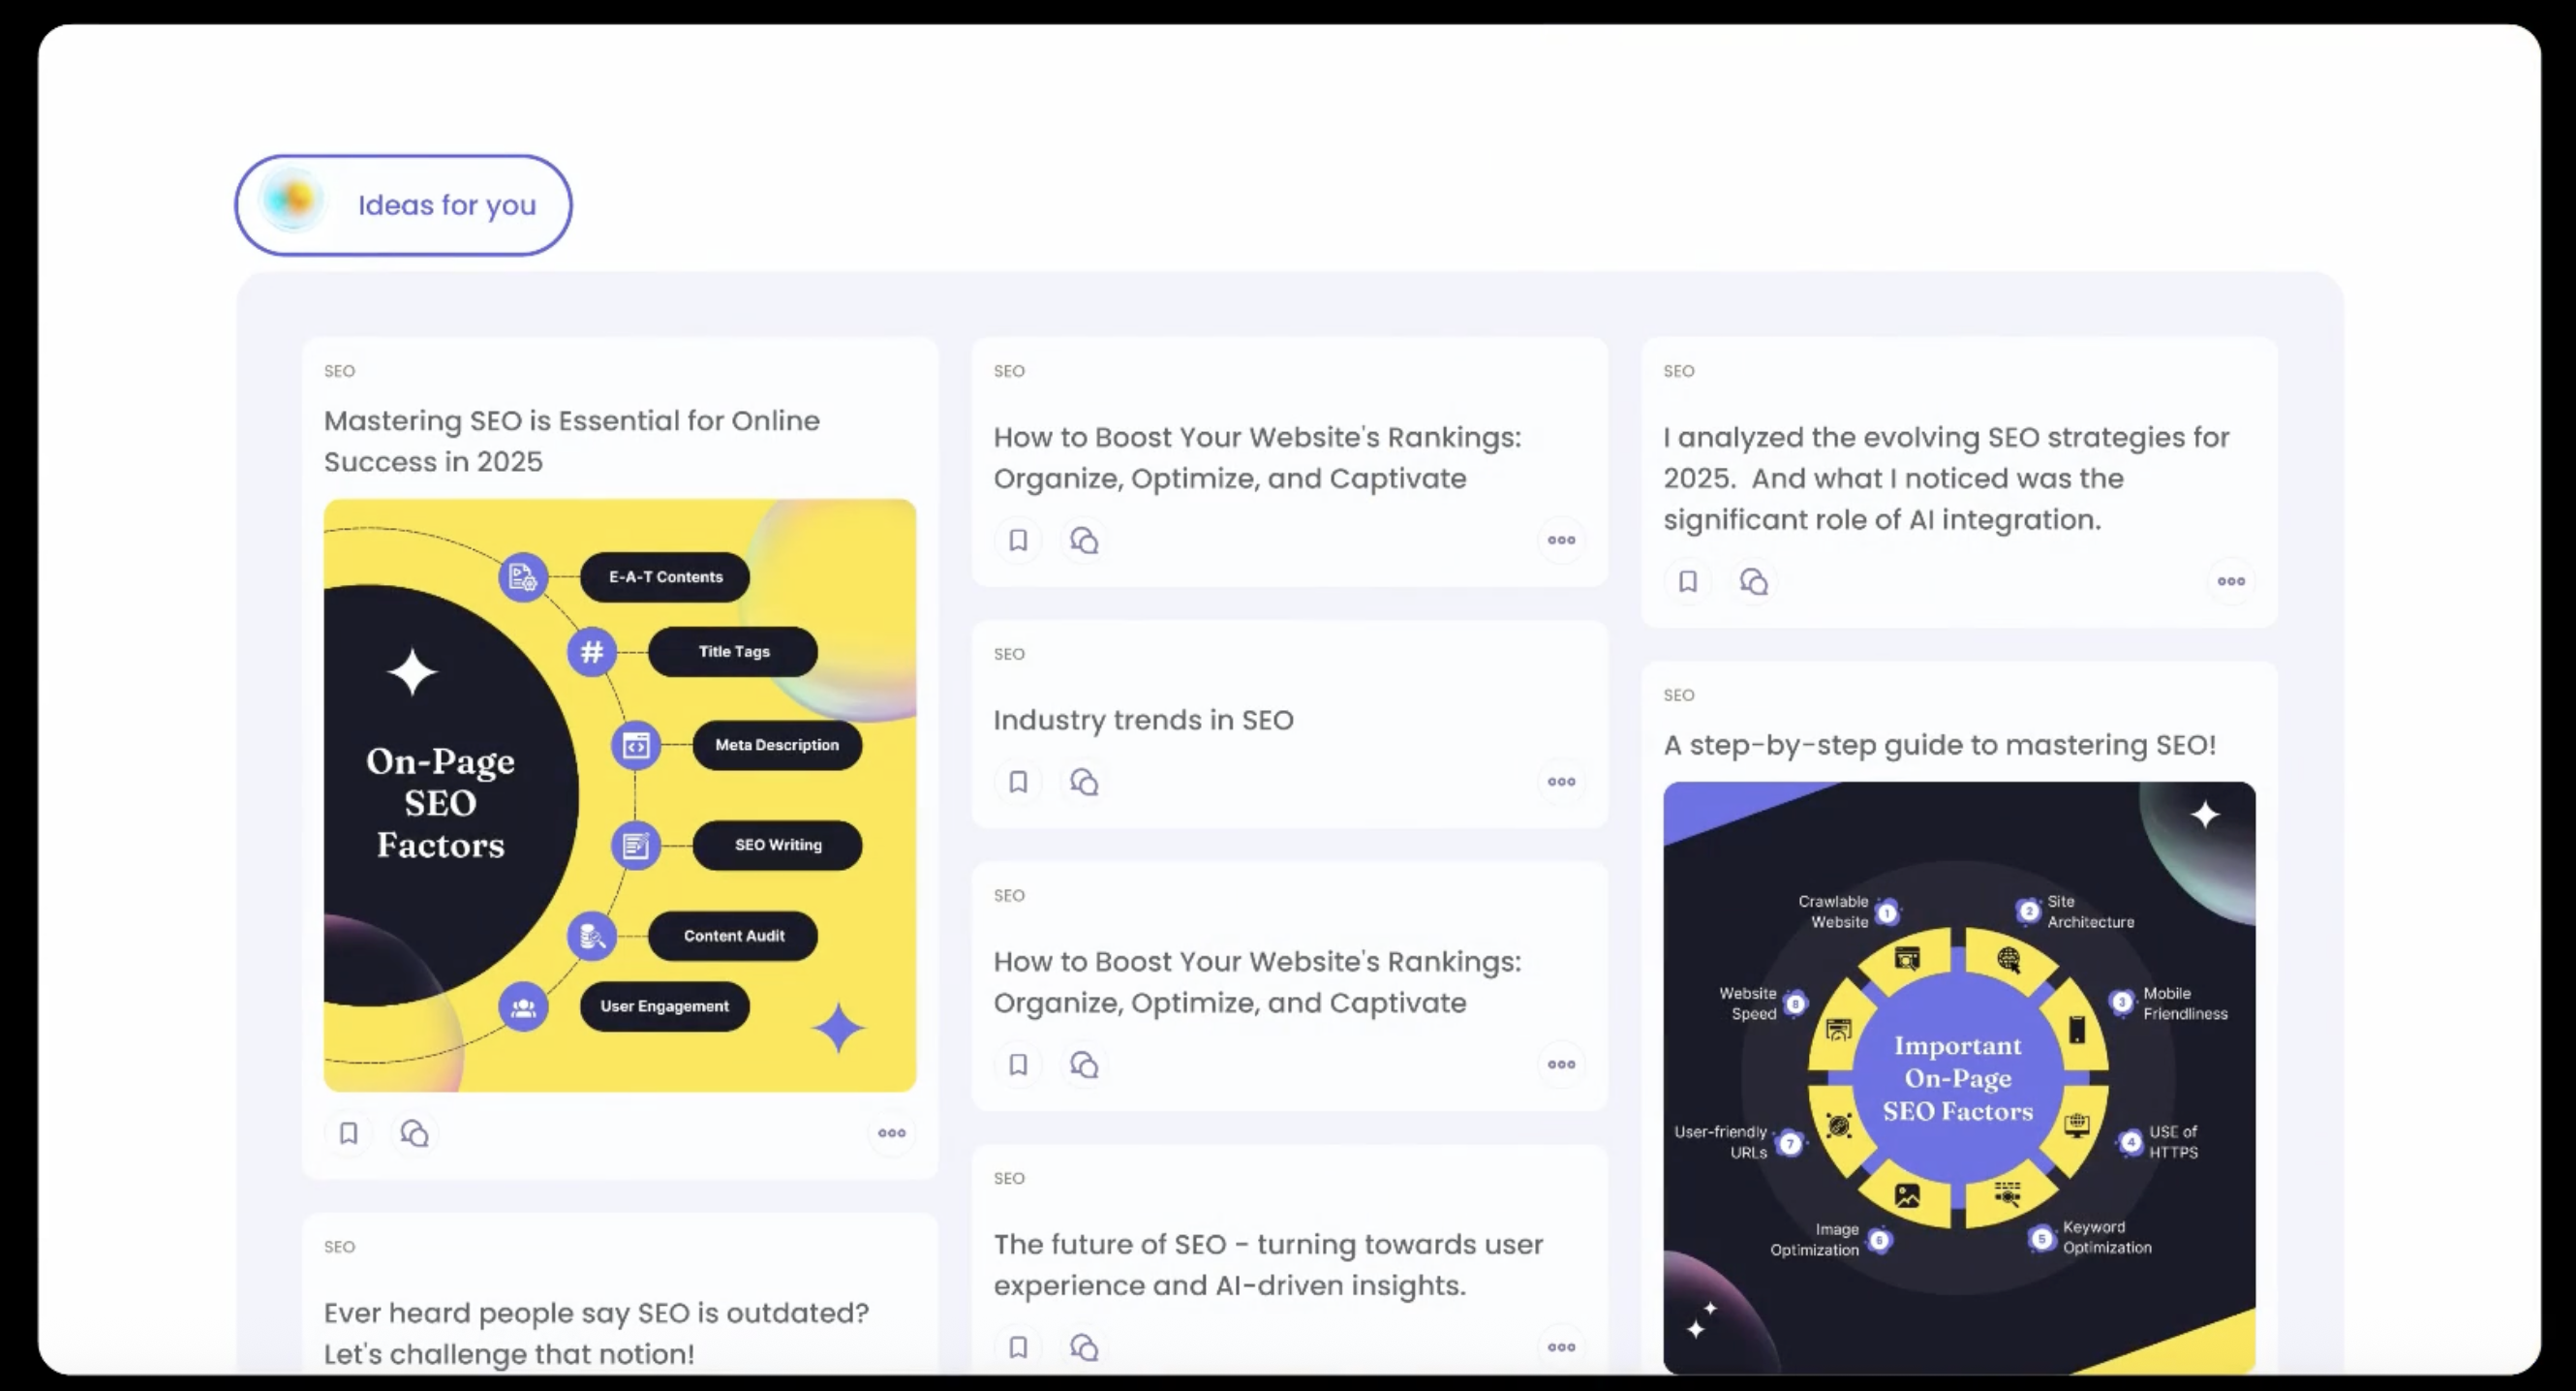The height and width of the screenshot is (1391, 2576).
Task: Bookmark the Mastering SEO is Essential card
Action: coord(348,1133)
